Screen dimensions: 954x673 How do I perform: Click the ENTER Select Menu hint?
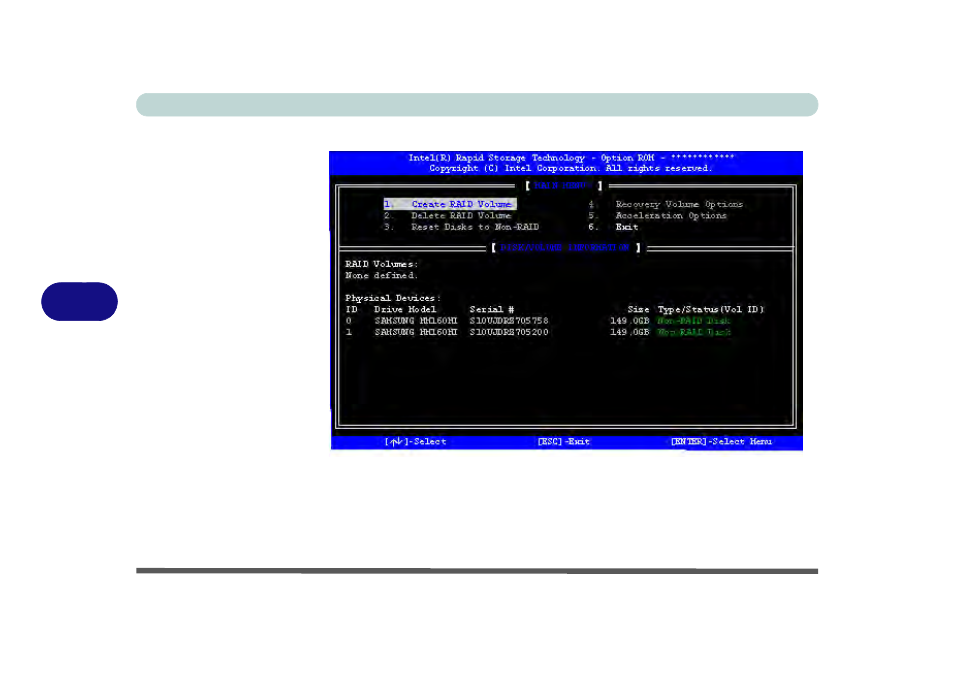point(720,441)
